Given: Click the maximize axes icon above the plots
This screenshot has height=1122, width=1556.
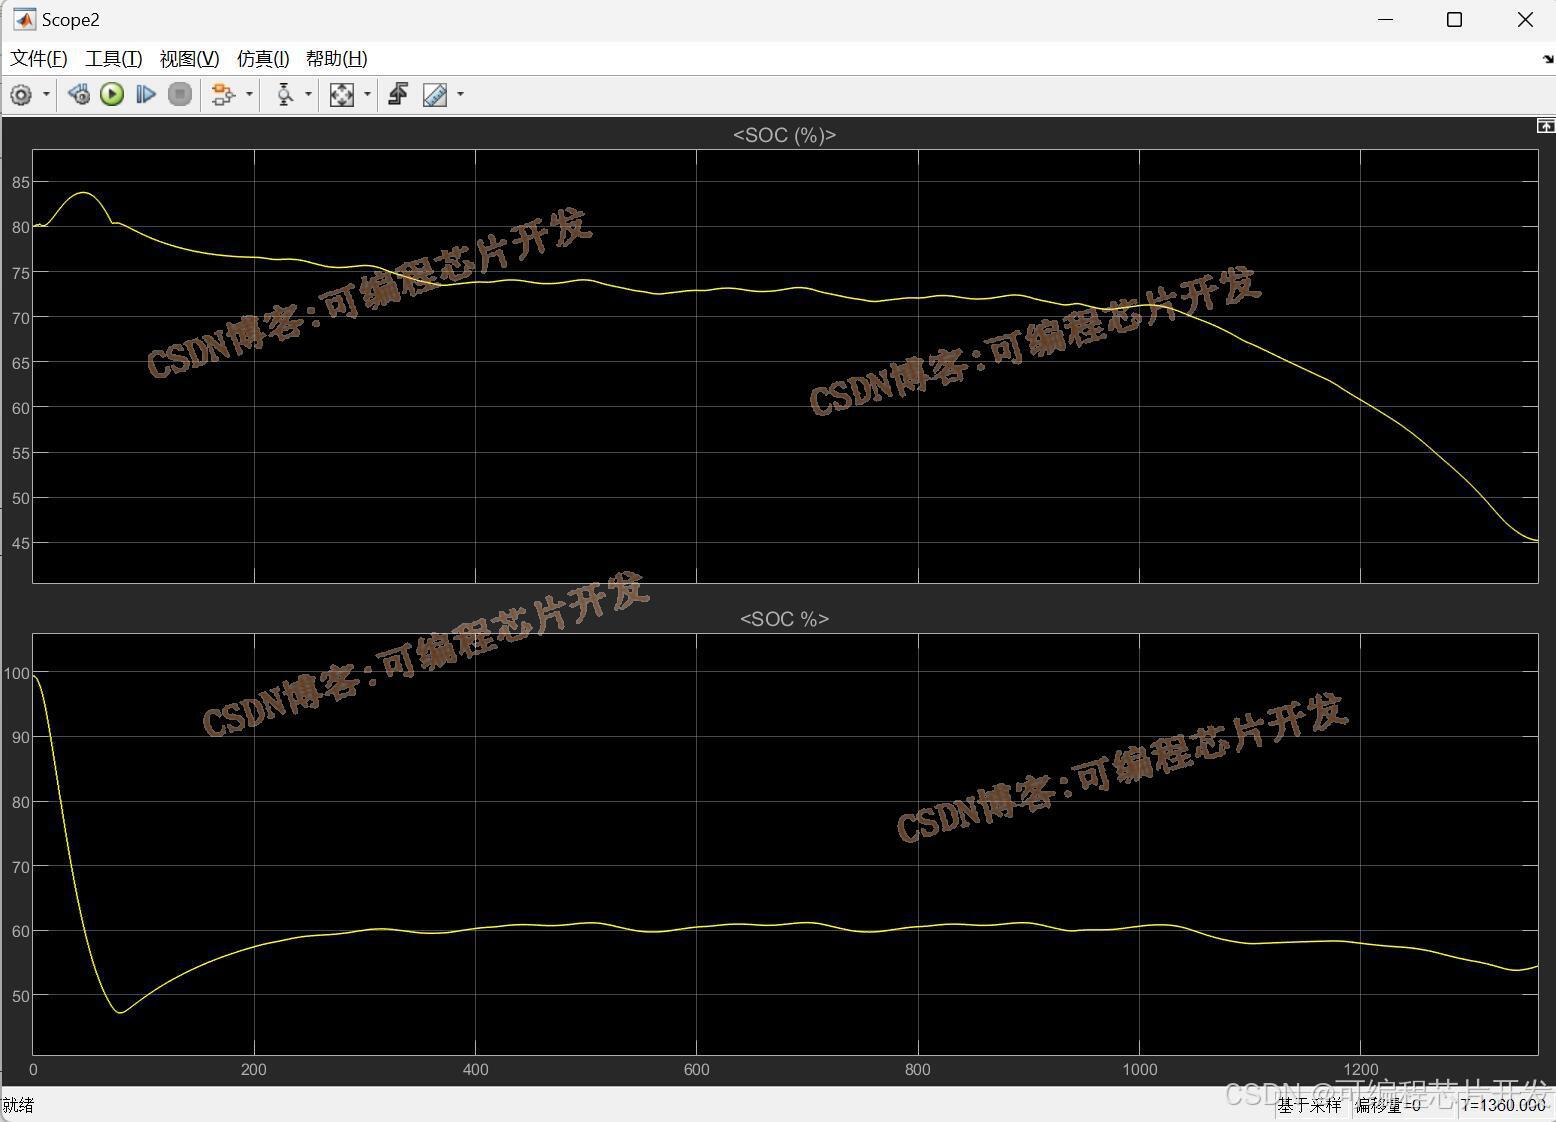Looking at the screenshot, I should click(x=1545, y=126).
